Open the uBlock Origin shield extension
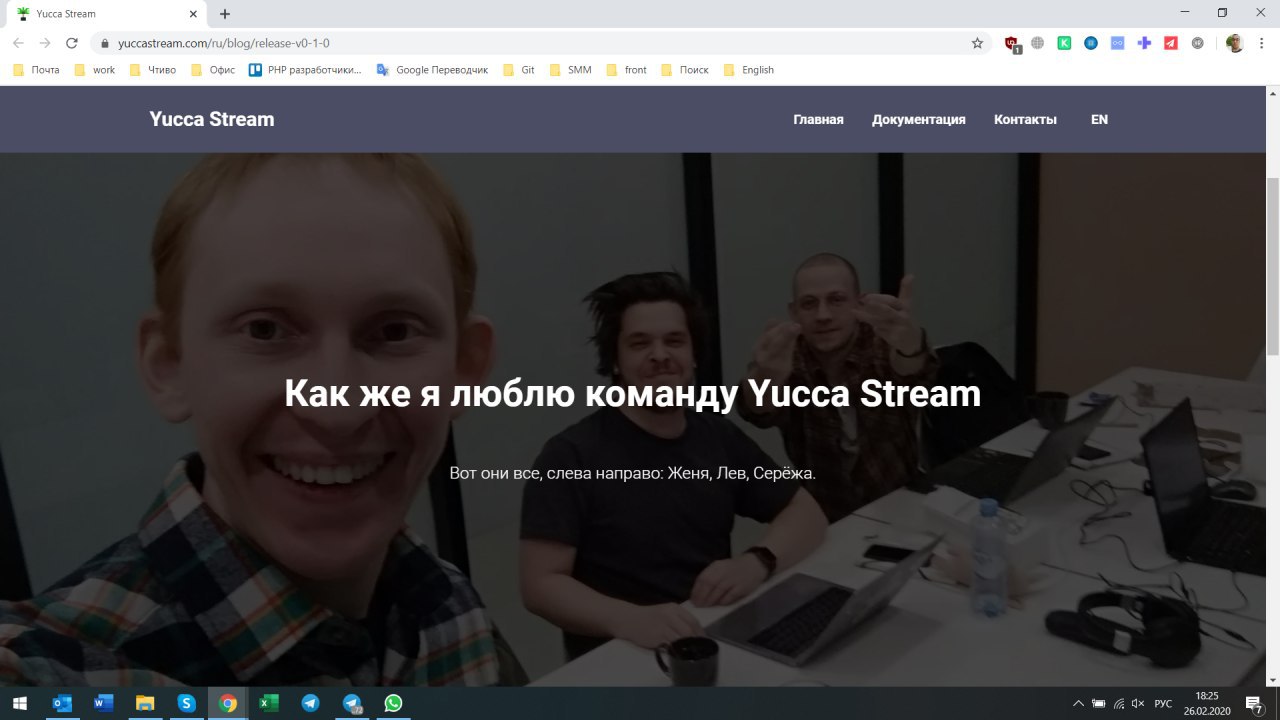The width and height of the screenshot is (1280, 720). tap(1012, 44)
